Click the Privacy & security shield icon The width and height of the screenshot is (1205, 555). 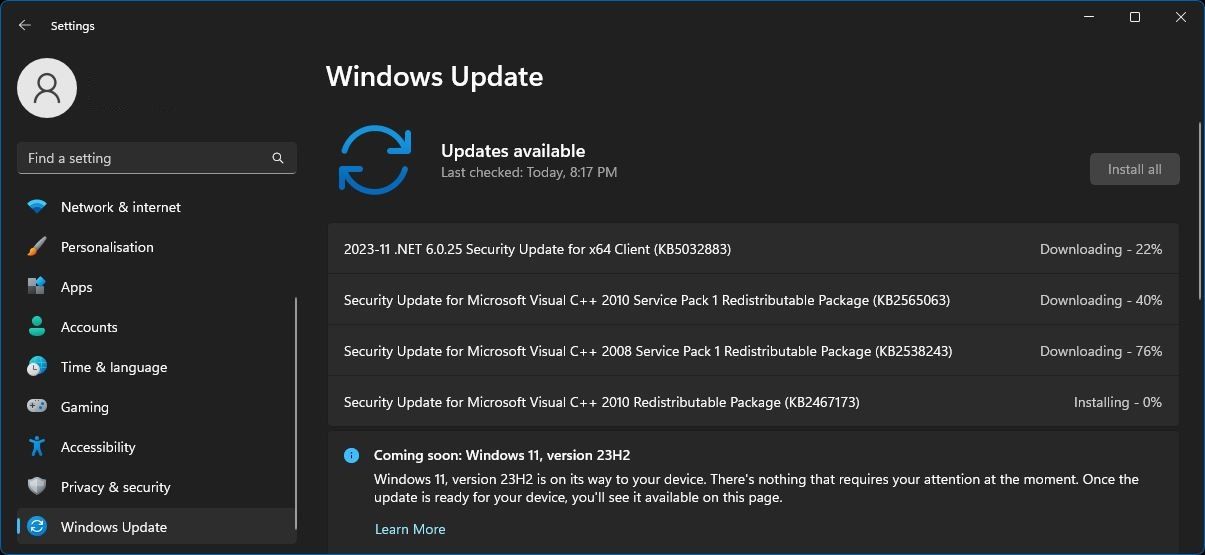[37, 487]
